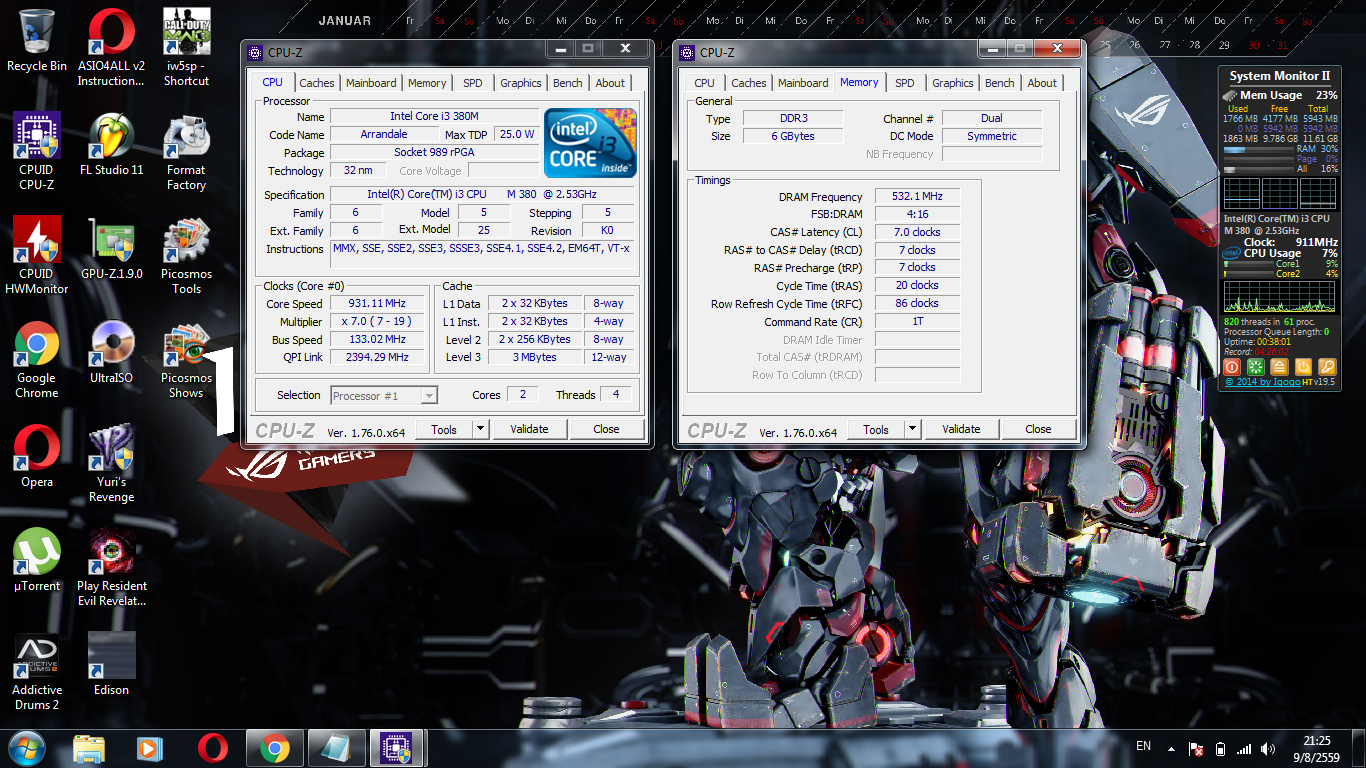
Task: Click the orange key icon in System Monitor
Action: (1327, 367)
